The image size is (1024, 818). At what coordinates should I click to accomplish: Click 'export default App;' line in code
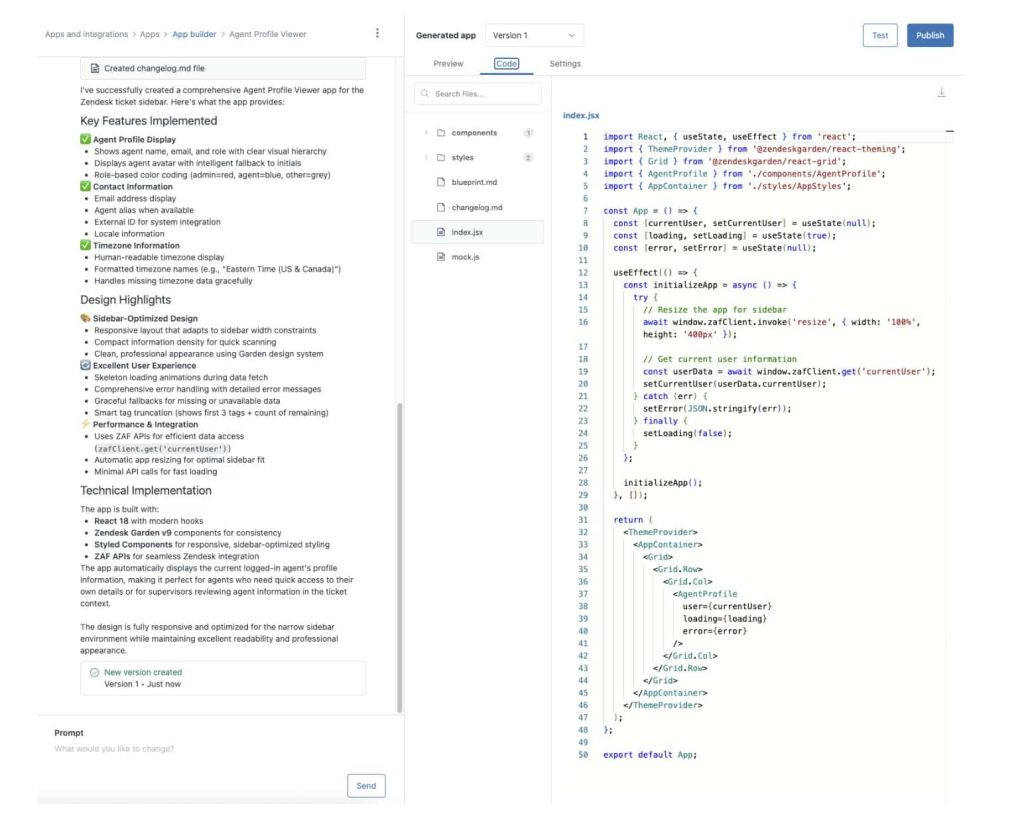[x=650, y=755]
